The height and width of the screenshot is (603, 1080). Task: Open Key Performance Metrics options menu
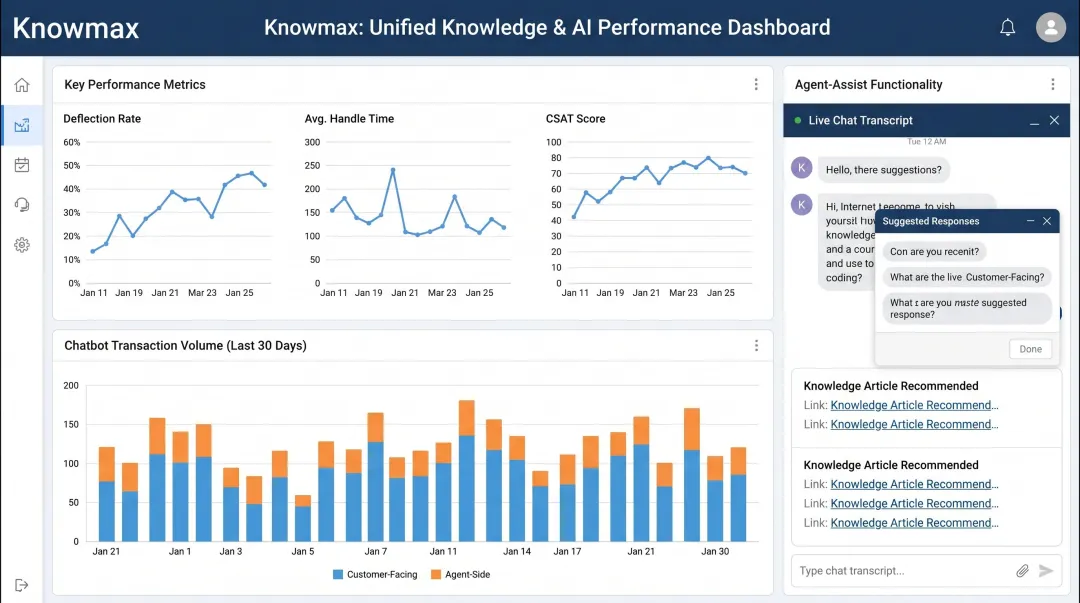pyautogui.click(x=756, y=85)
